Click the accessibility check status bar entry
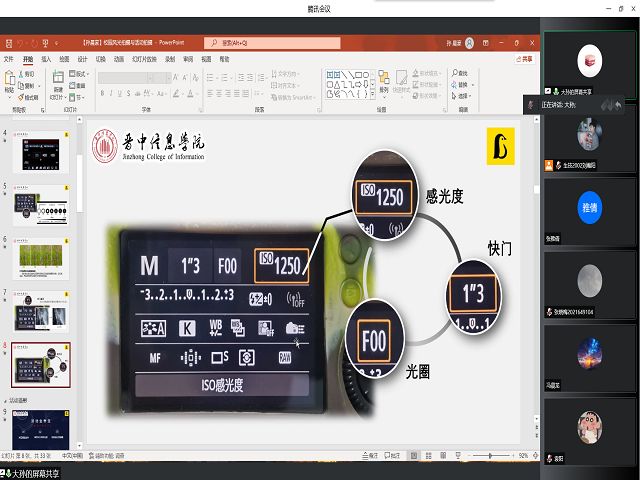Viewport: 640px width, 480px height. [x=107, y=456]
